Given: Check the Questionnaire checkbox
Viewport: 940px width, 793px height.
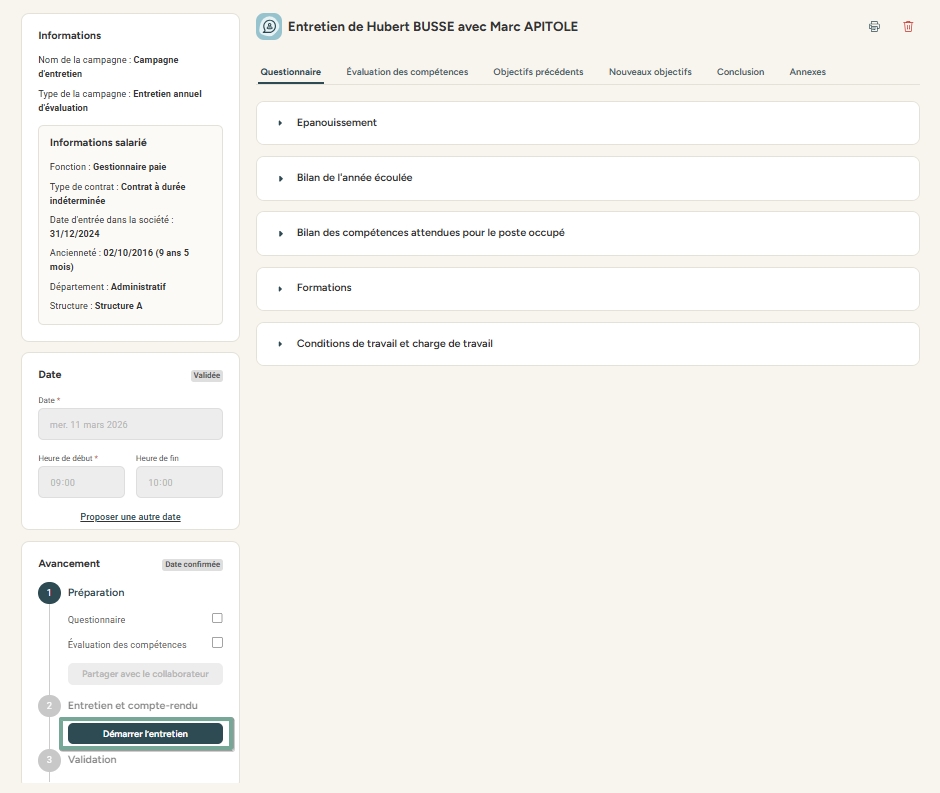Looking at the screenshot, I should [217, 619].
